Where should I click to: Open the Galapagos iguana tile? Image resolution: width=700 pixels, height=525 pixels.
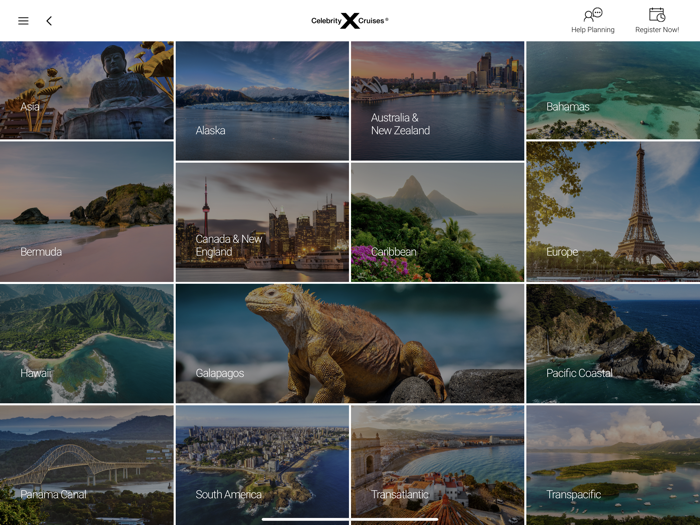coord(350,344)
